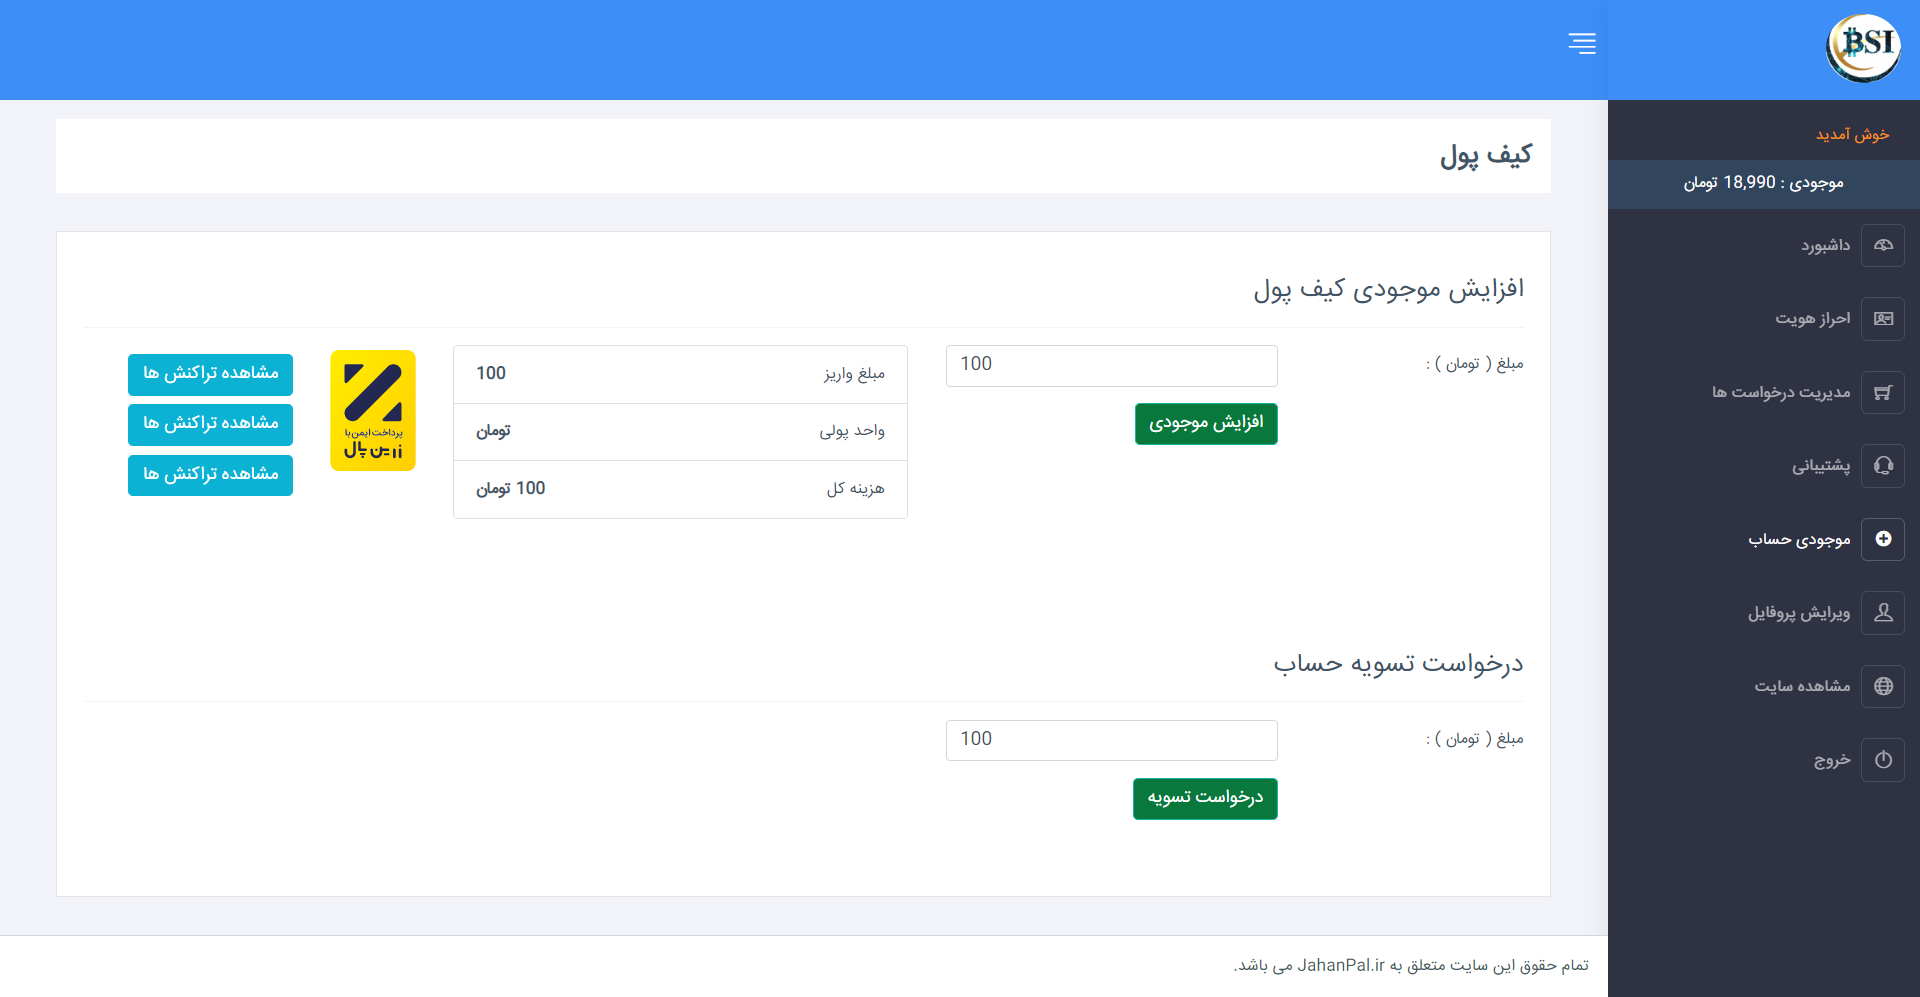Click the BSI logo in the header
The image size is (1920, 997).
(1863, 48)
